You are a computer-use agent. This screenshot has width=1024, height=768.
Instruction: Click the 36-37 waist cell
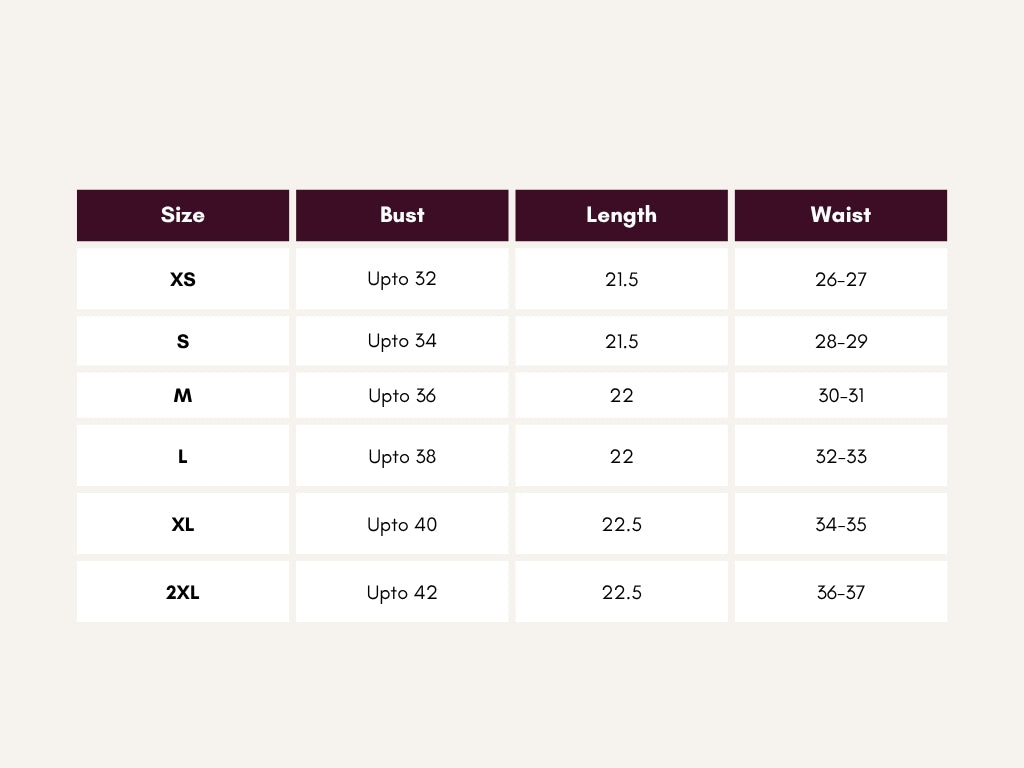pos(840,592)
